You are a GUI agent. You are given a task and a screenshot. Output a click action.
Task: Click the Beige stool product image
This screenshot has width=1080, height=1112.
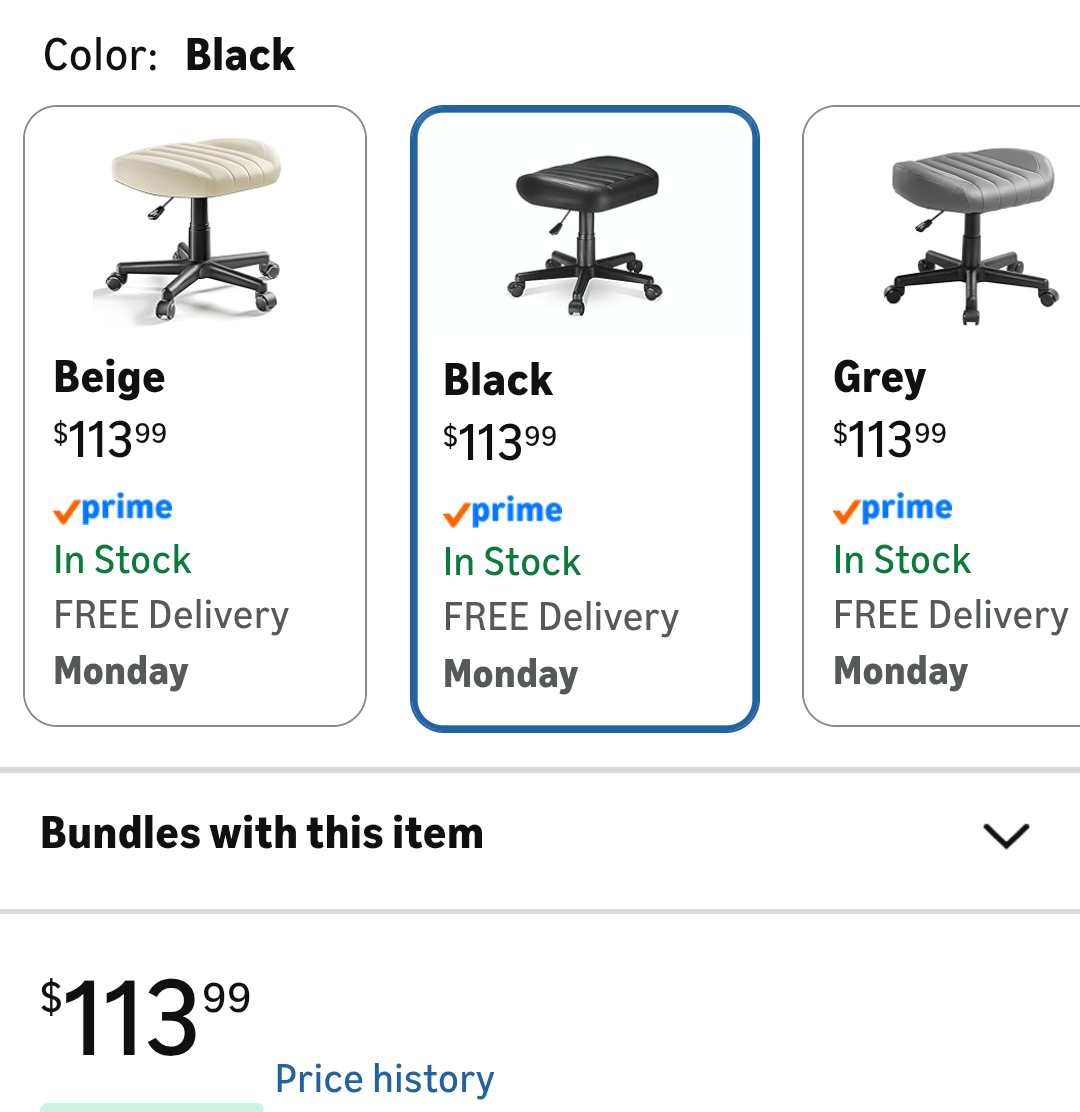(x=194, y=231)
